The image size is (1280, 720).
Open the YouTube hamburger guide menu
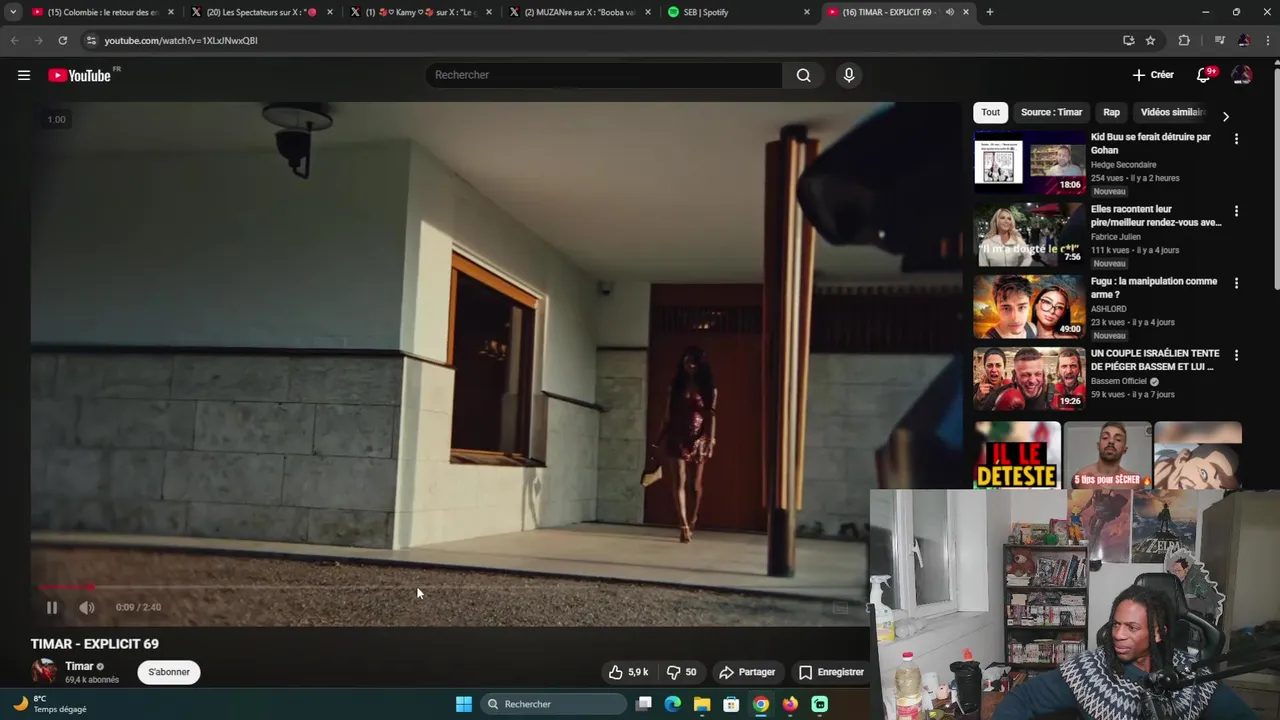24,75
